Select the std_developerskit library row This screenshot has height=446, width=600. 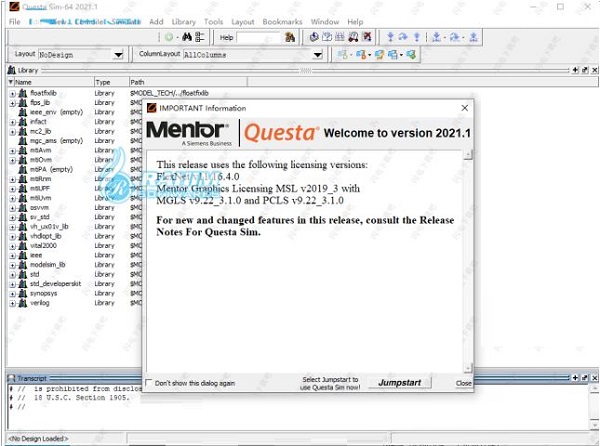55,284
